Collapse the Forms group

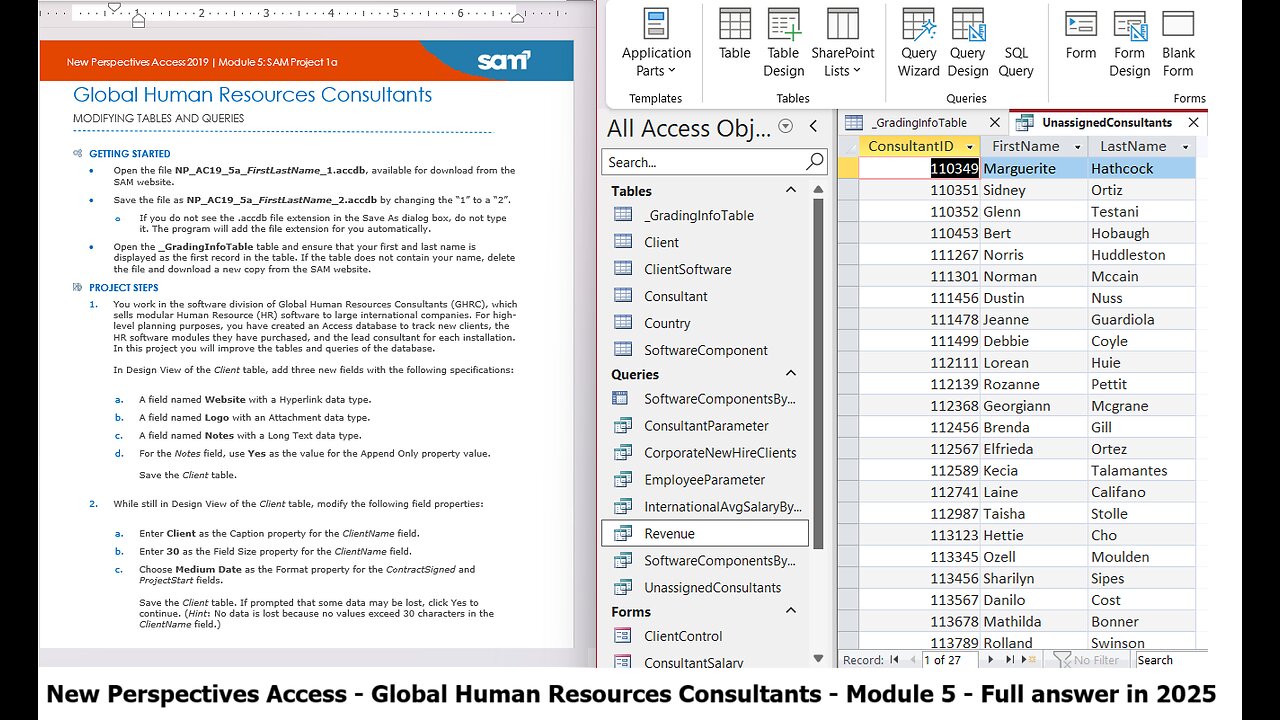coord(791,611)
